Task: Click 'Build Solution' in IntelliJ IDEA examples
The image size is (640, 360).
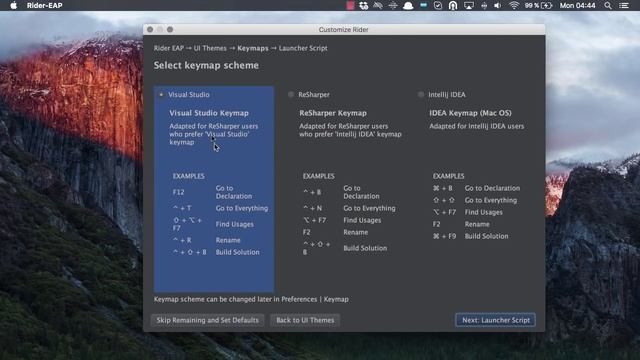Action: click(487, 236)
